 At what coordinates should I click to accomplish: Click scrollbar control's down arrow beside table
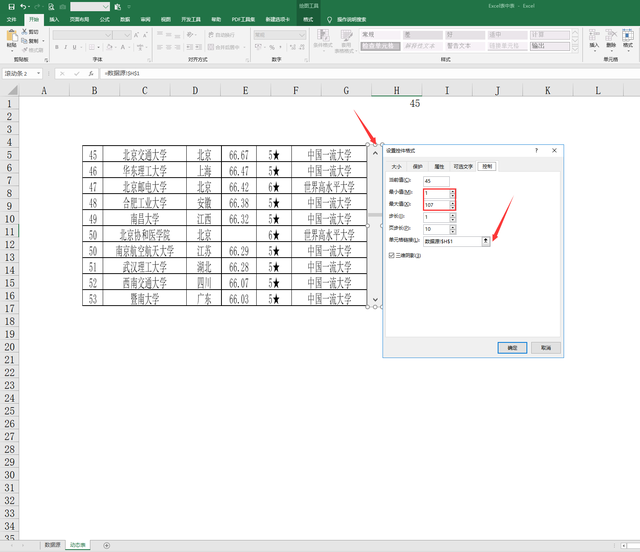coord(375,300)
